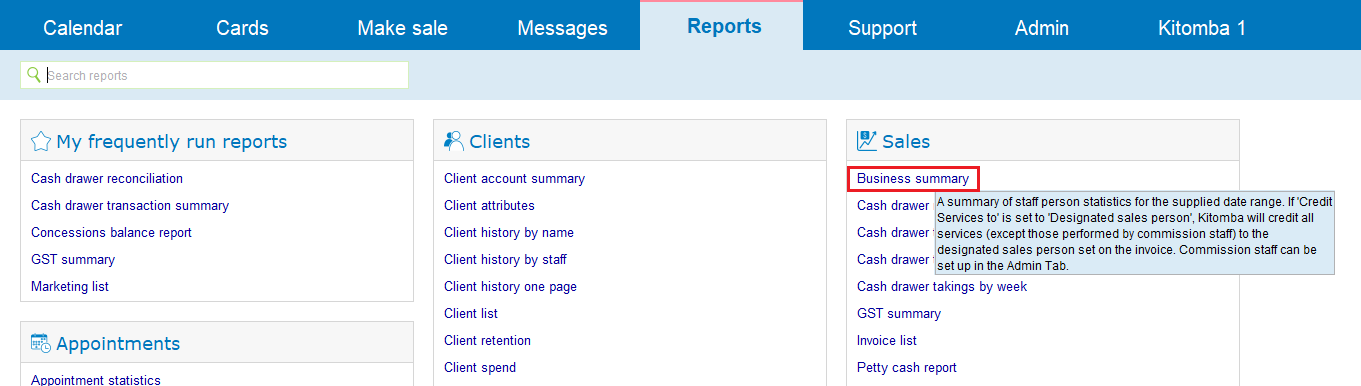This screenshot has height=386, width=1361.
Task: Click the star icon beside My frequently run reports
Action: 41,141
